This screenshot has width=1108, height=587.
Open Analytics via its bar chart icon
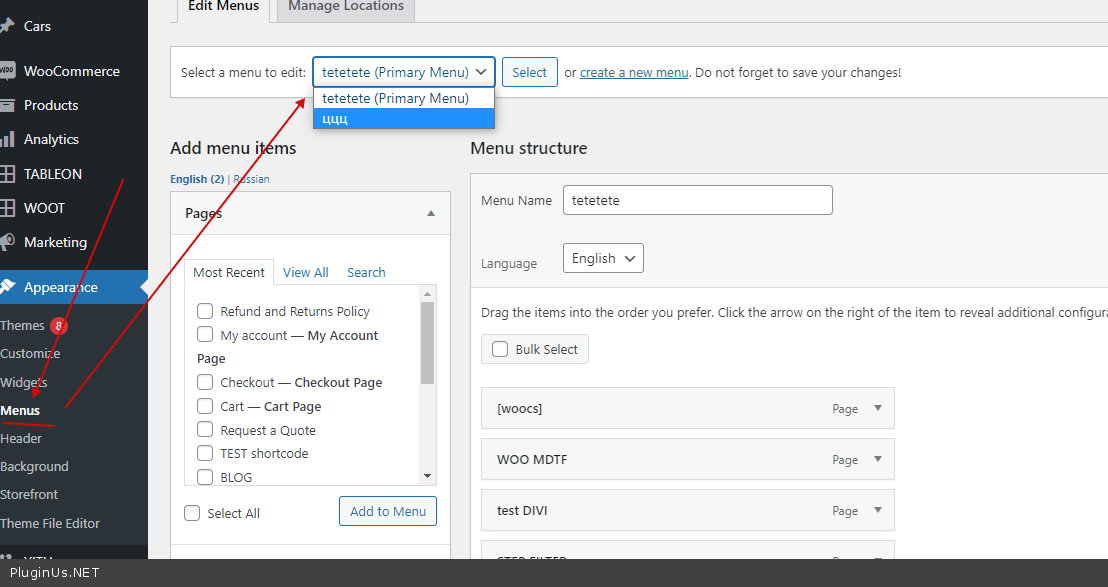(x=7, y=139)
